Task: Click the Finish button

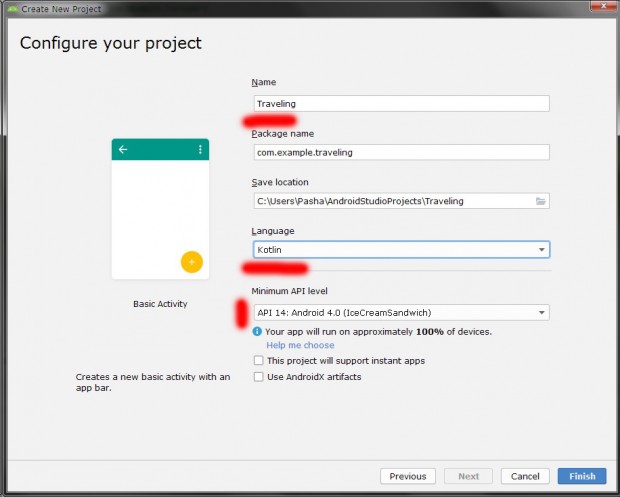Action: [582, 476]
